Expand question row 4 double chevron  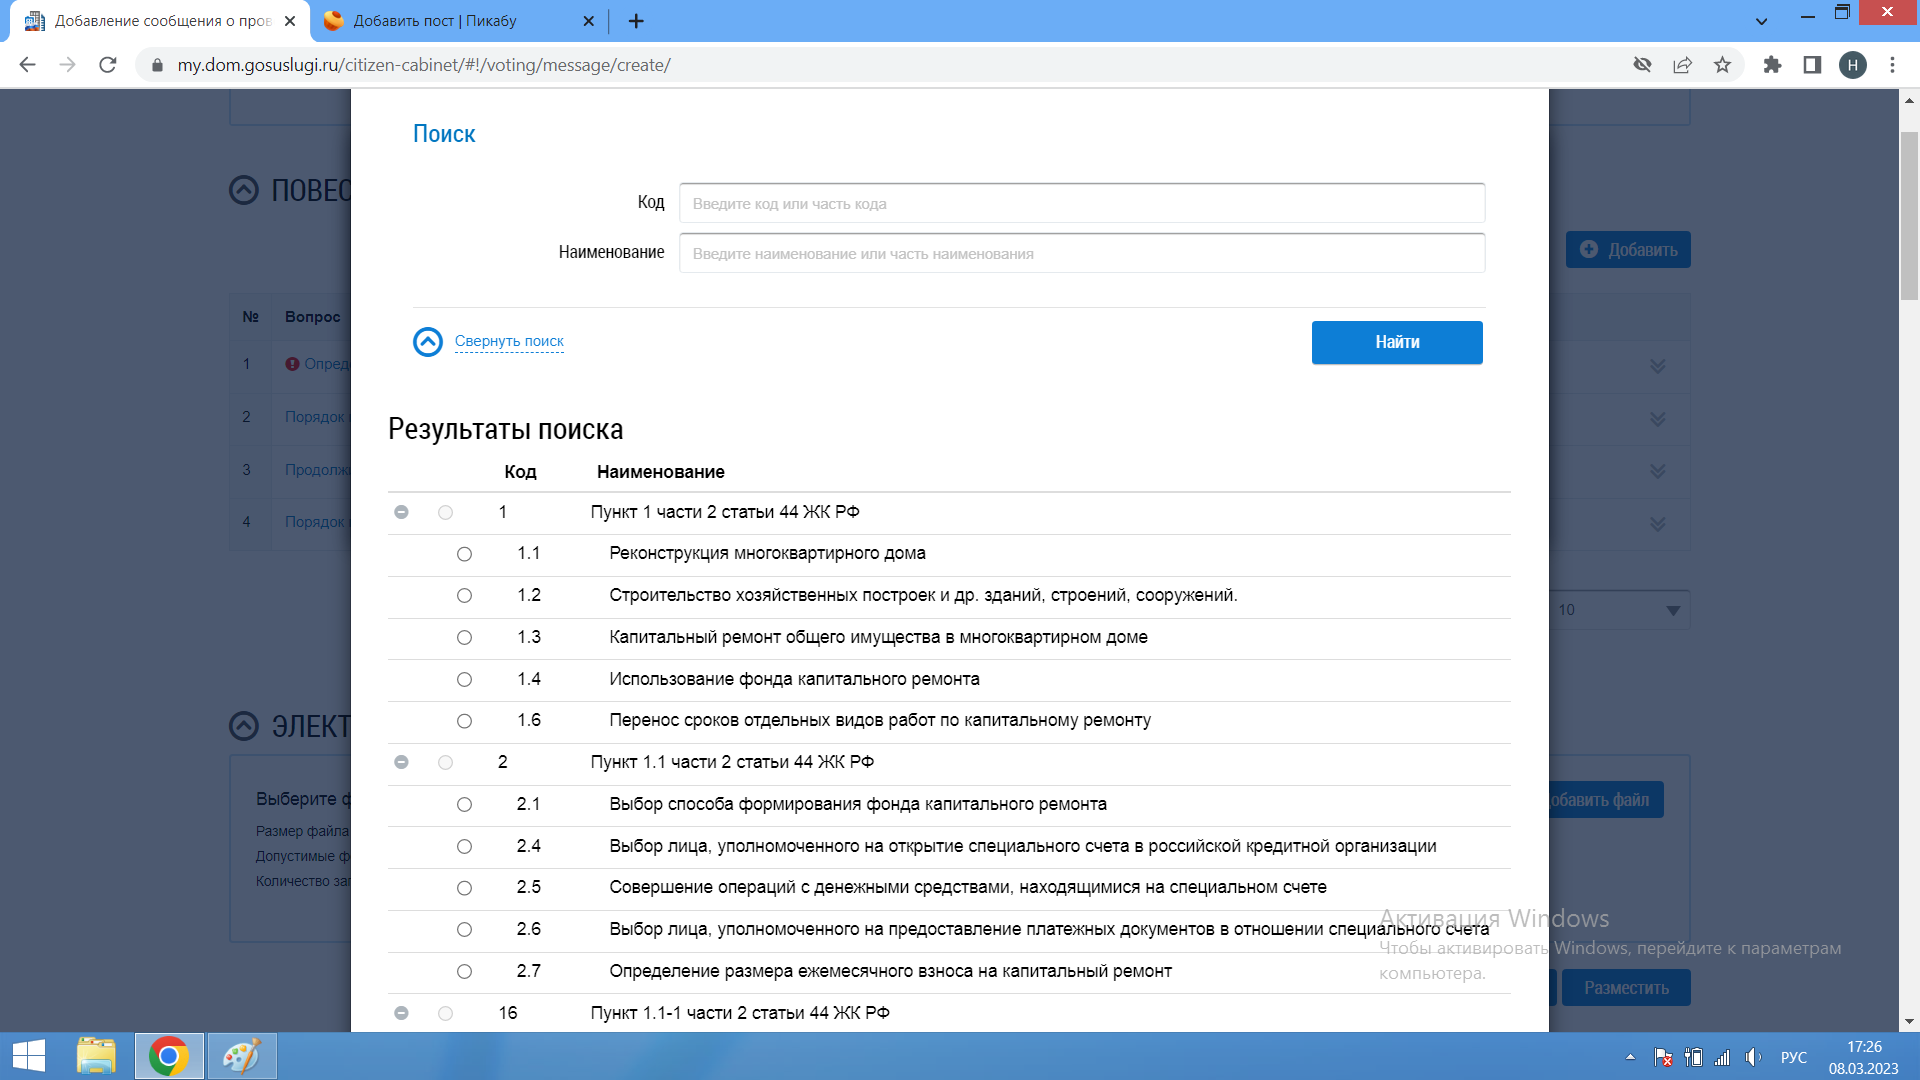pyautogui.click(x=1658, y=524)
